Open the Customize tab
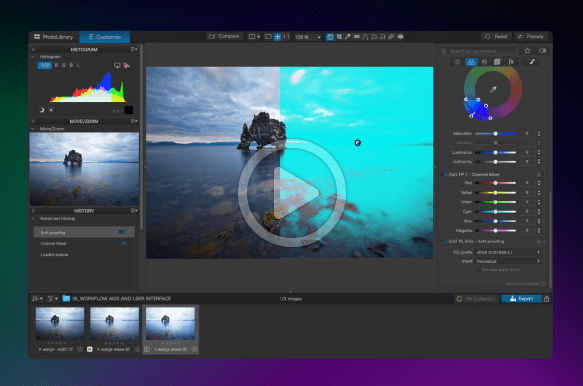The width and height of the screenshot is (583, 386). (x=104, y=37)
